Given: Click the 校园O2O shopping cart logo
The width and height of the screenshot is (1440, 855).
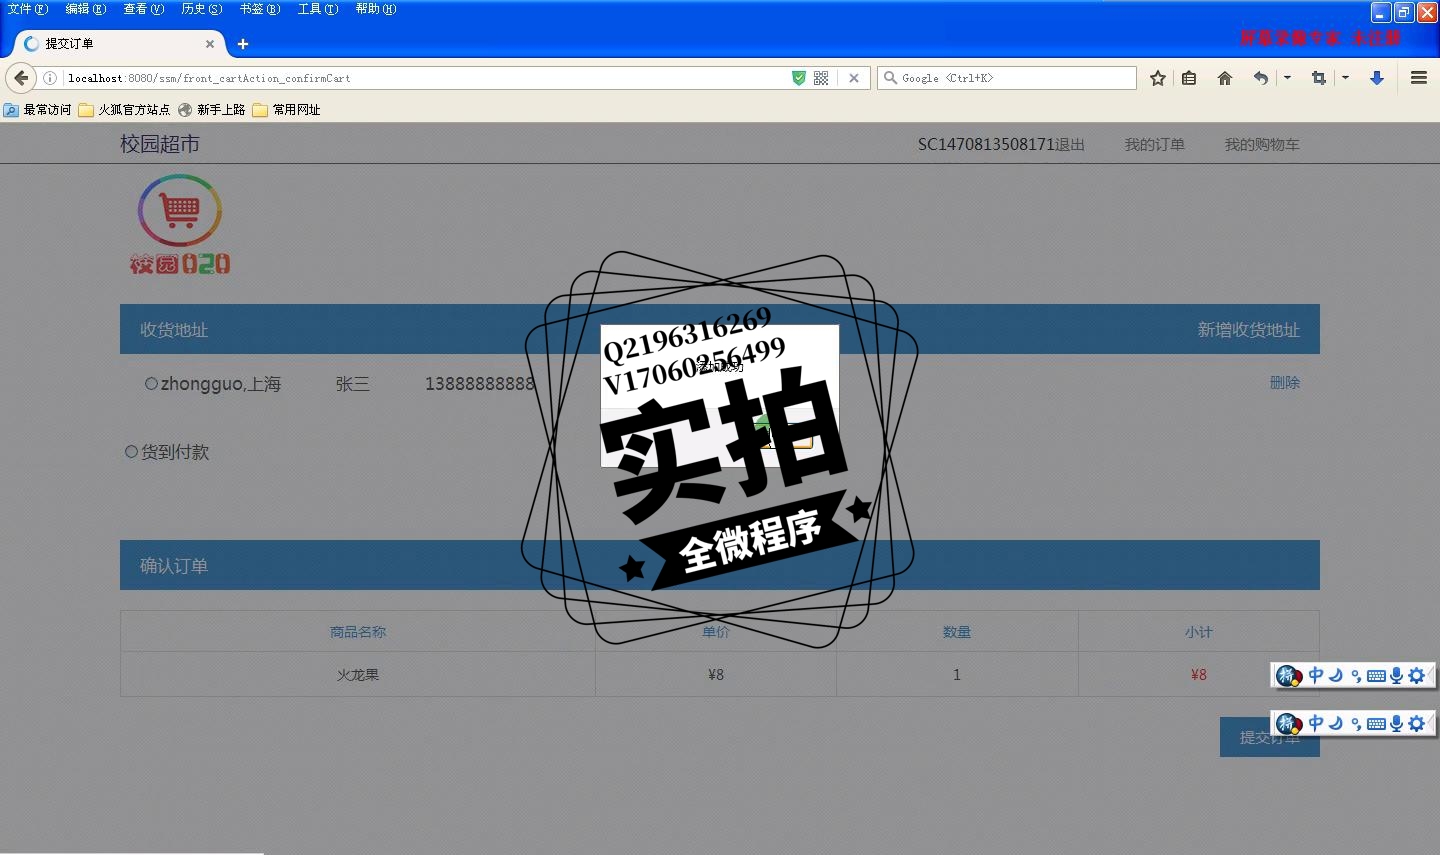Looking at the screenshot, I should (x=180, y=224).
